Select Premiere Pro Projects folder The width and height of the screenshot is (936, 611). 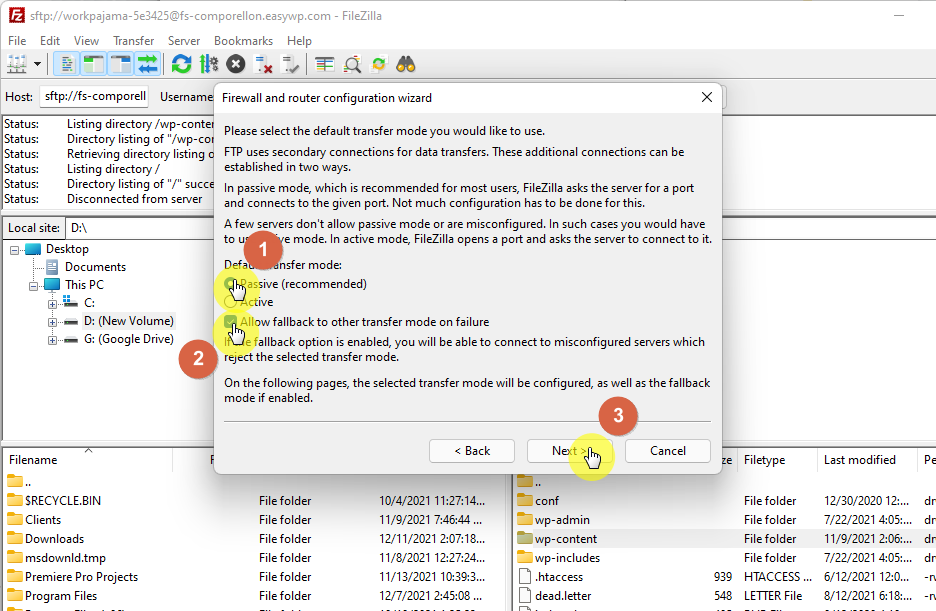pyautogui.click(x=81, y=577)
